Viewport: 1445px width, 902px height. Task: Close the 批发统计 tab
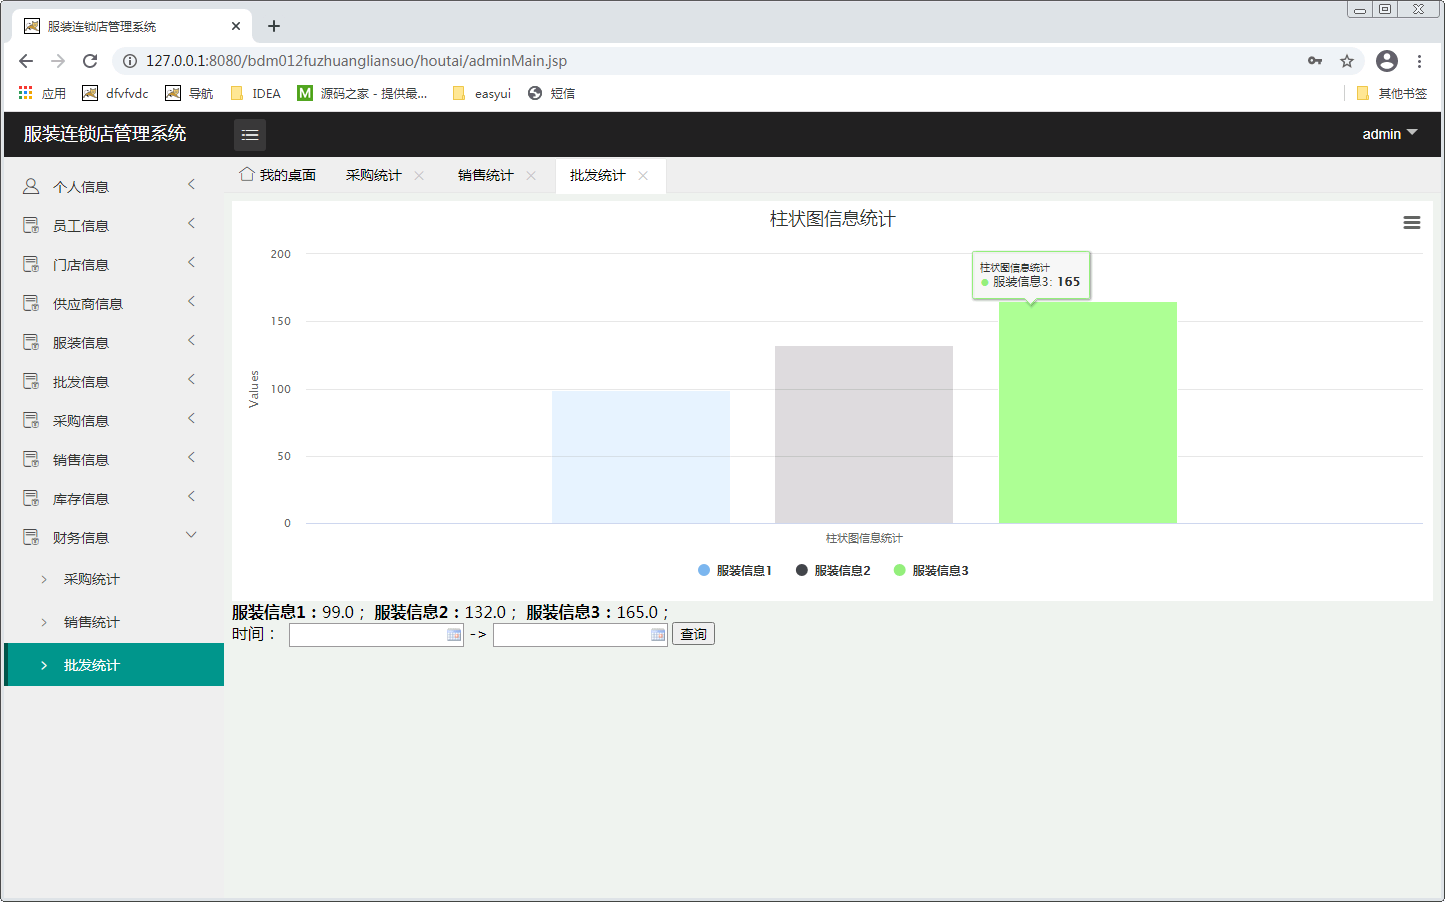[643, 176]
